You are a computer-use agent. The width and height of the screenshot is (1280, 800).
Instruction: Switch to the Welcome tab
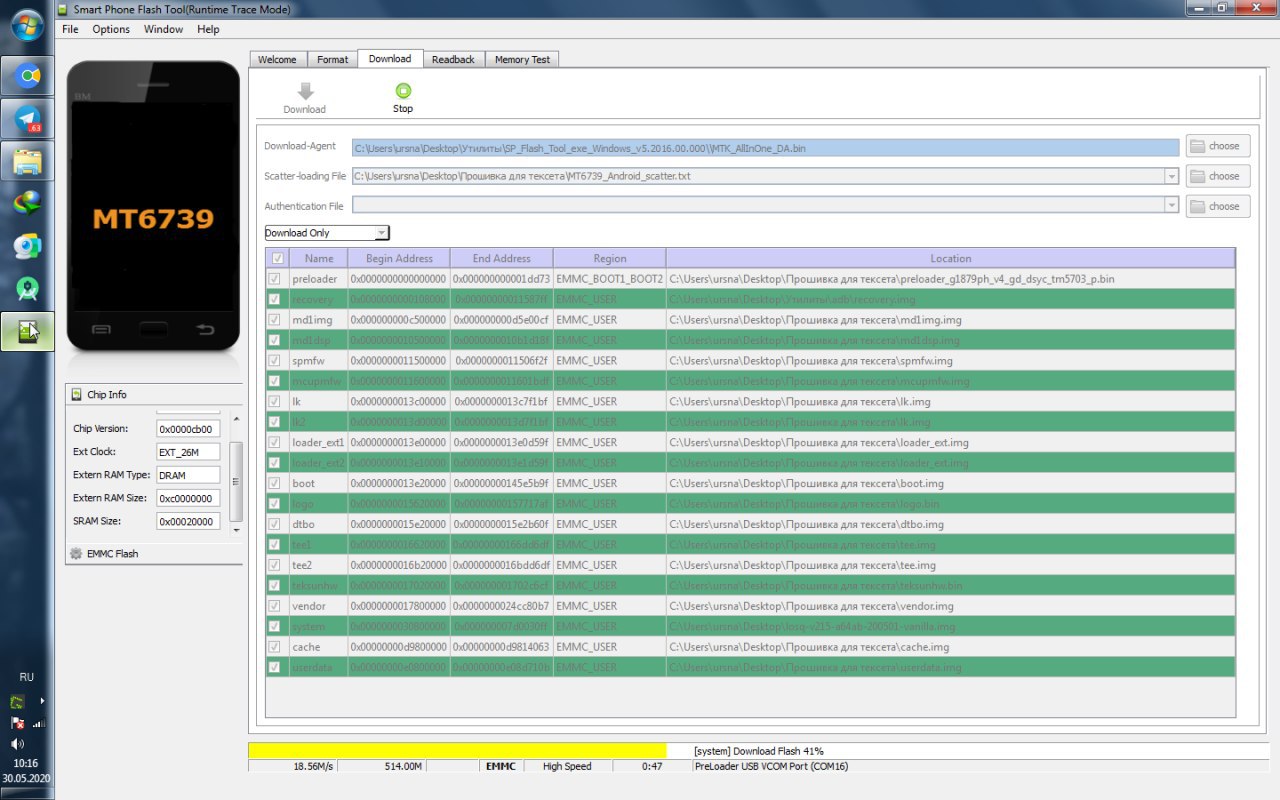point(277,59)
